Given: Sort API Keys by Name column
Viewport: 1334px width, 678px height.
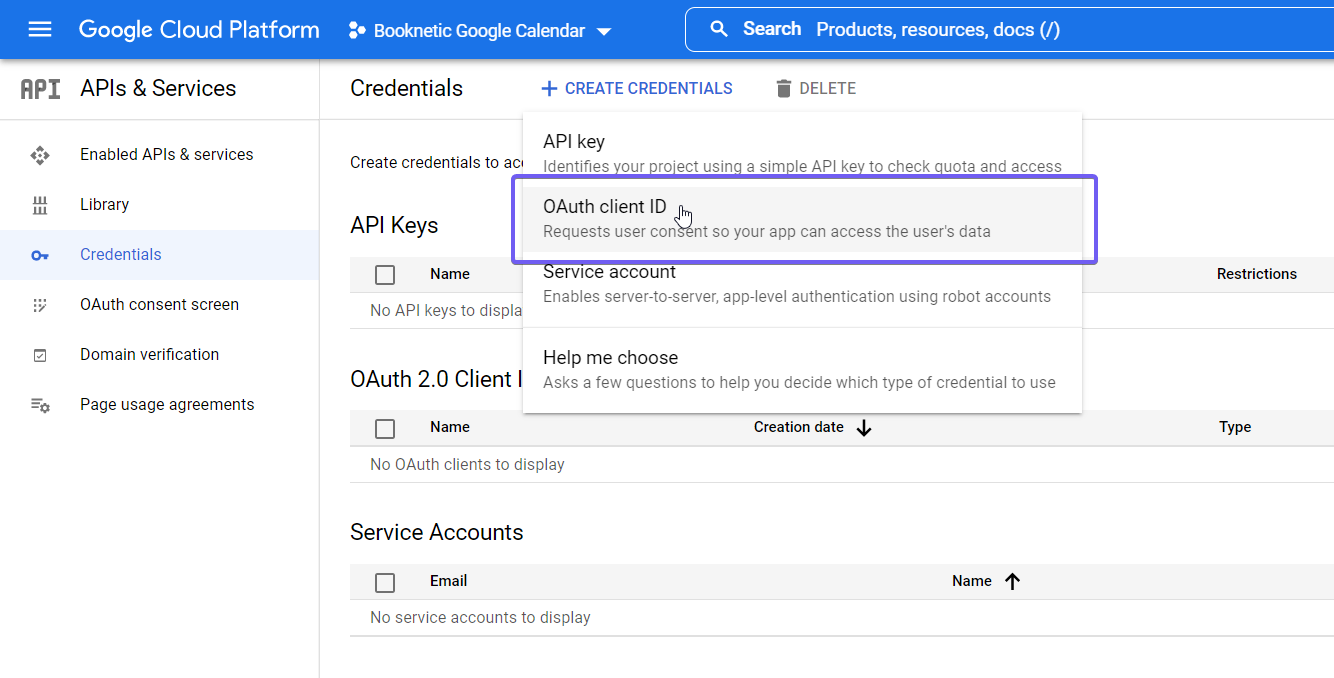Looking at the screenshot, I should (x=450, y=273).
